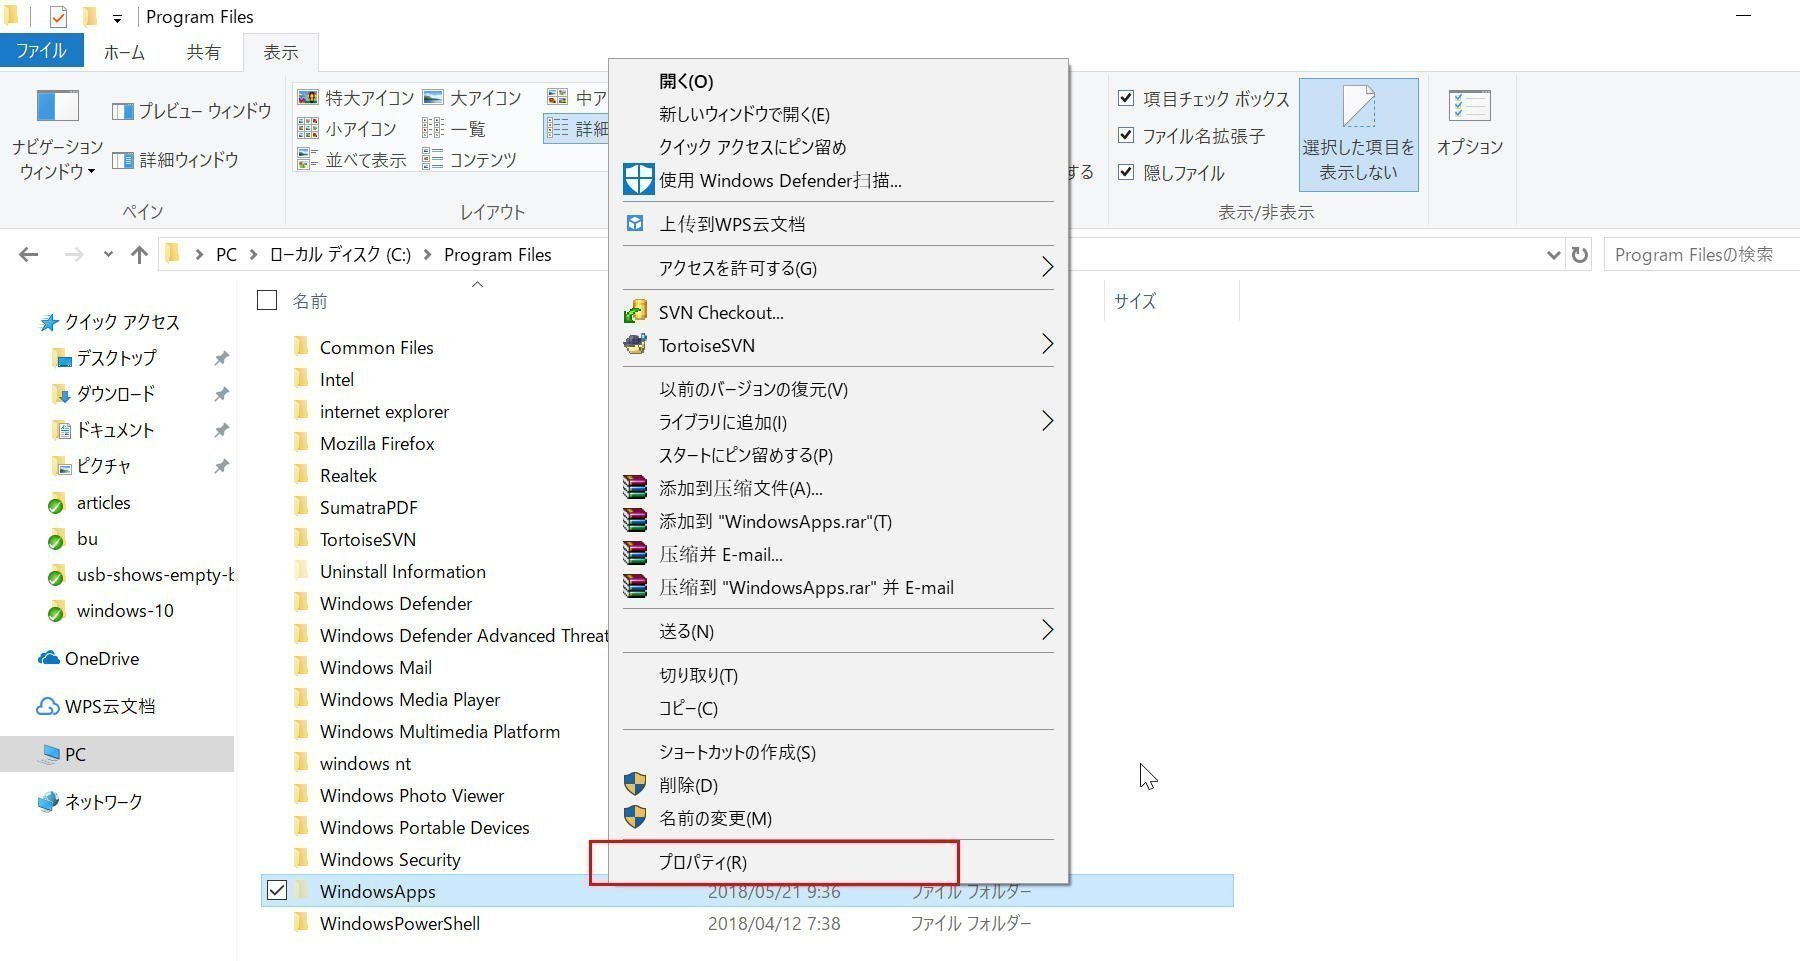Image resolution: width=1800 pixels, height=961 pixels.
Task: Click the Program Filesの検索 search box
Action: [1701, 255]
